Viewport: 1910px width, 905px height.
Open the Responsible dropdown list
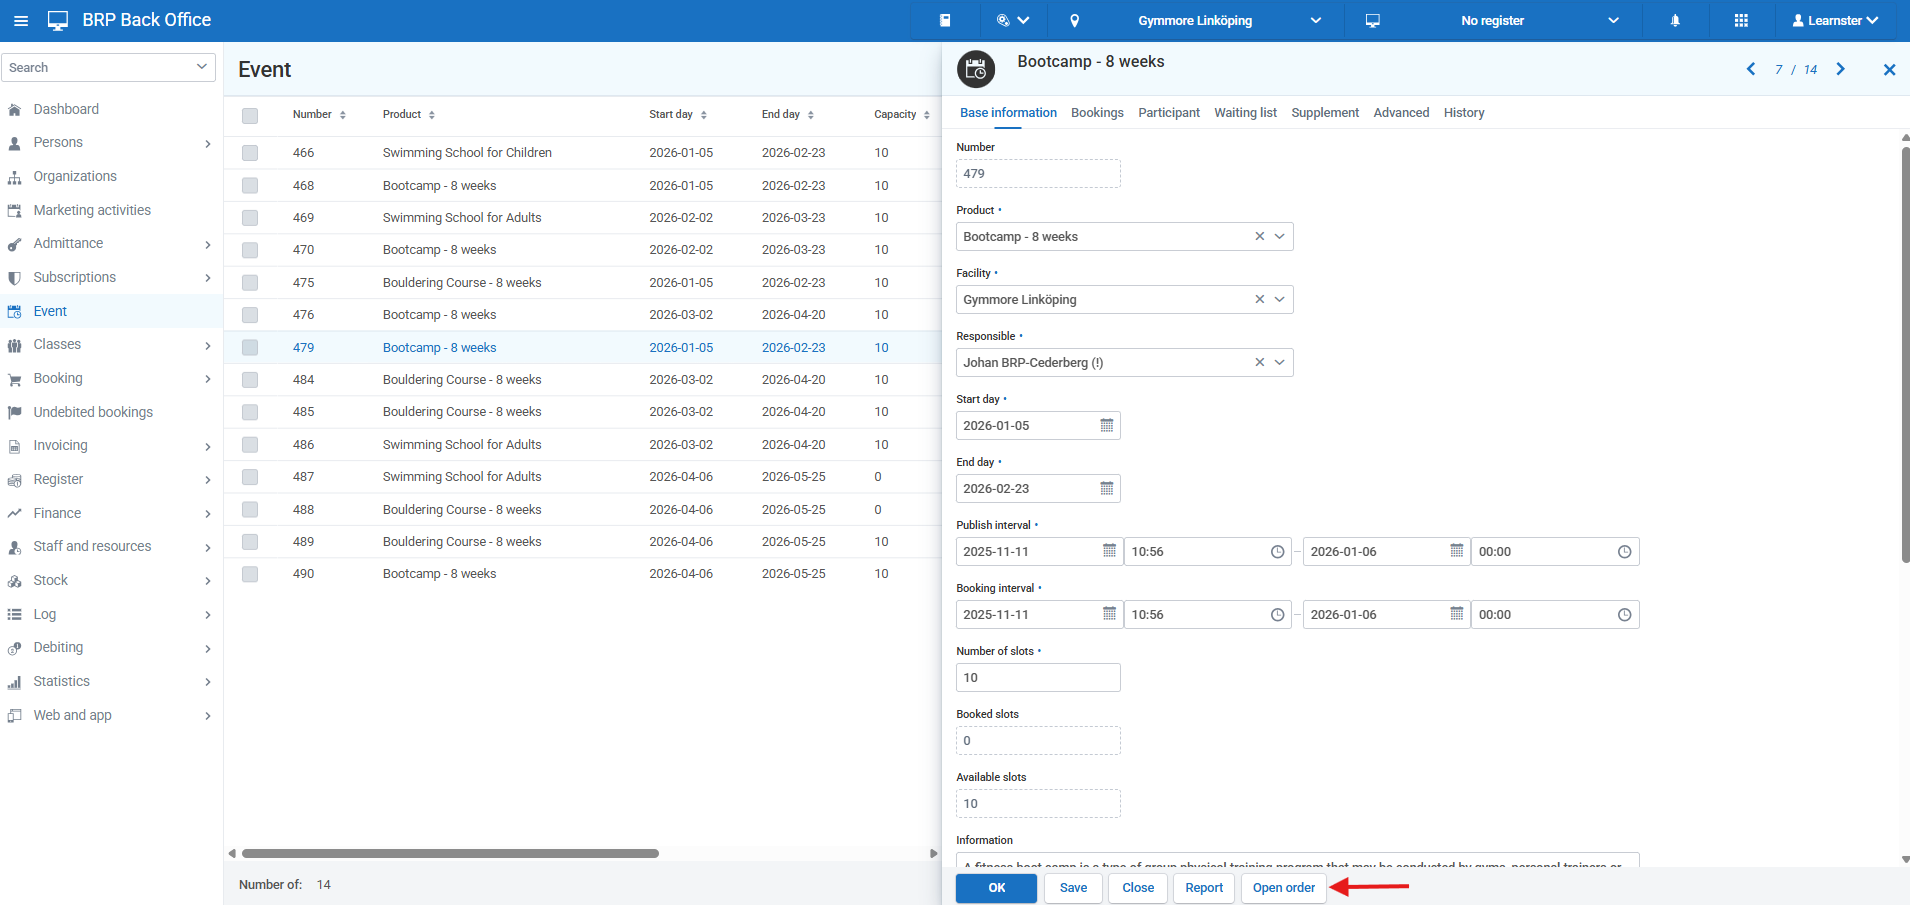1279,363
